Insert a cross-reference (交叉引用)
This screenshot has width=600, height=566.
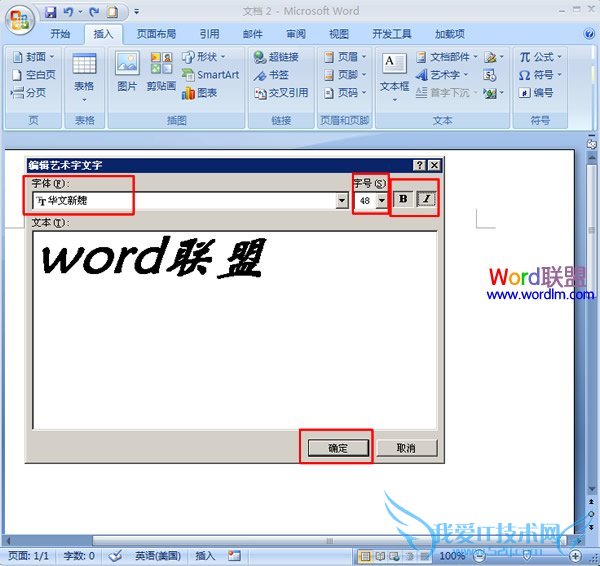coord(281,93)
